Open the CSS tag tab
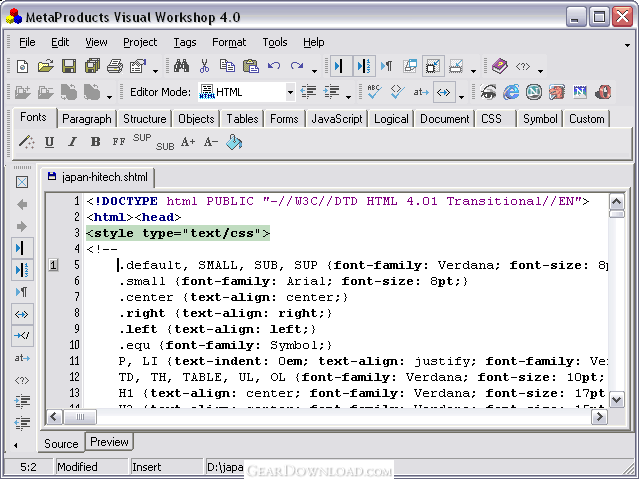Screen dimensions: 639x479 [x=491, y=119]
